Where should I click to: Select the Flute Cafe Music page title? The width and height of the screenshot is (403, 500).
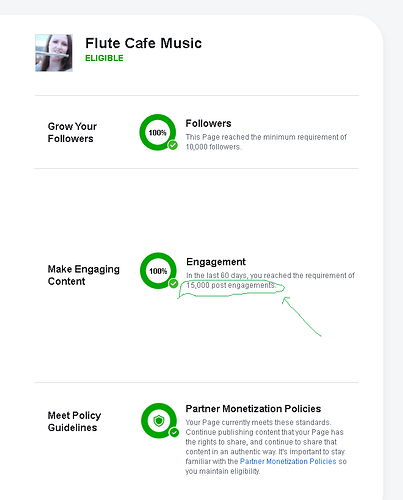pos(143,43)
